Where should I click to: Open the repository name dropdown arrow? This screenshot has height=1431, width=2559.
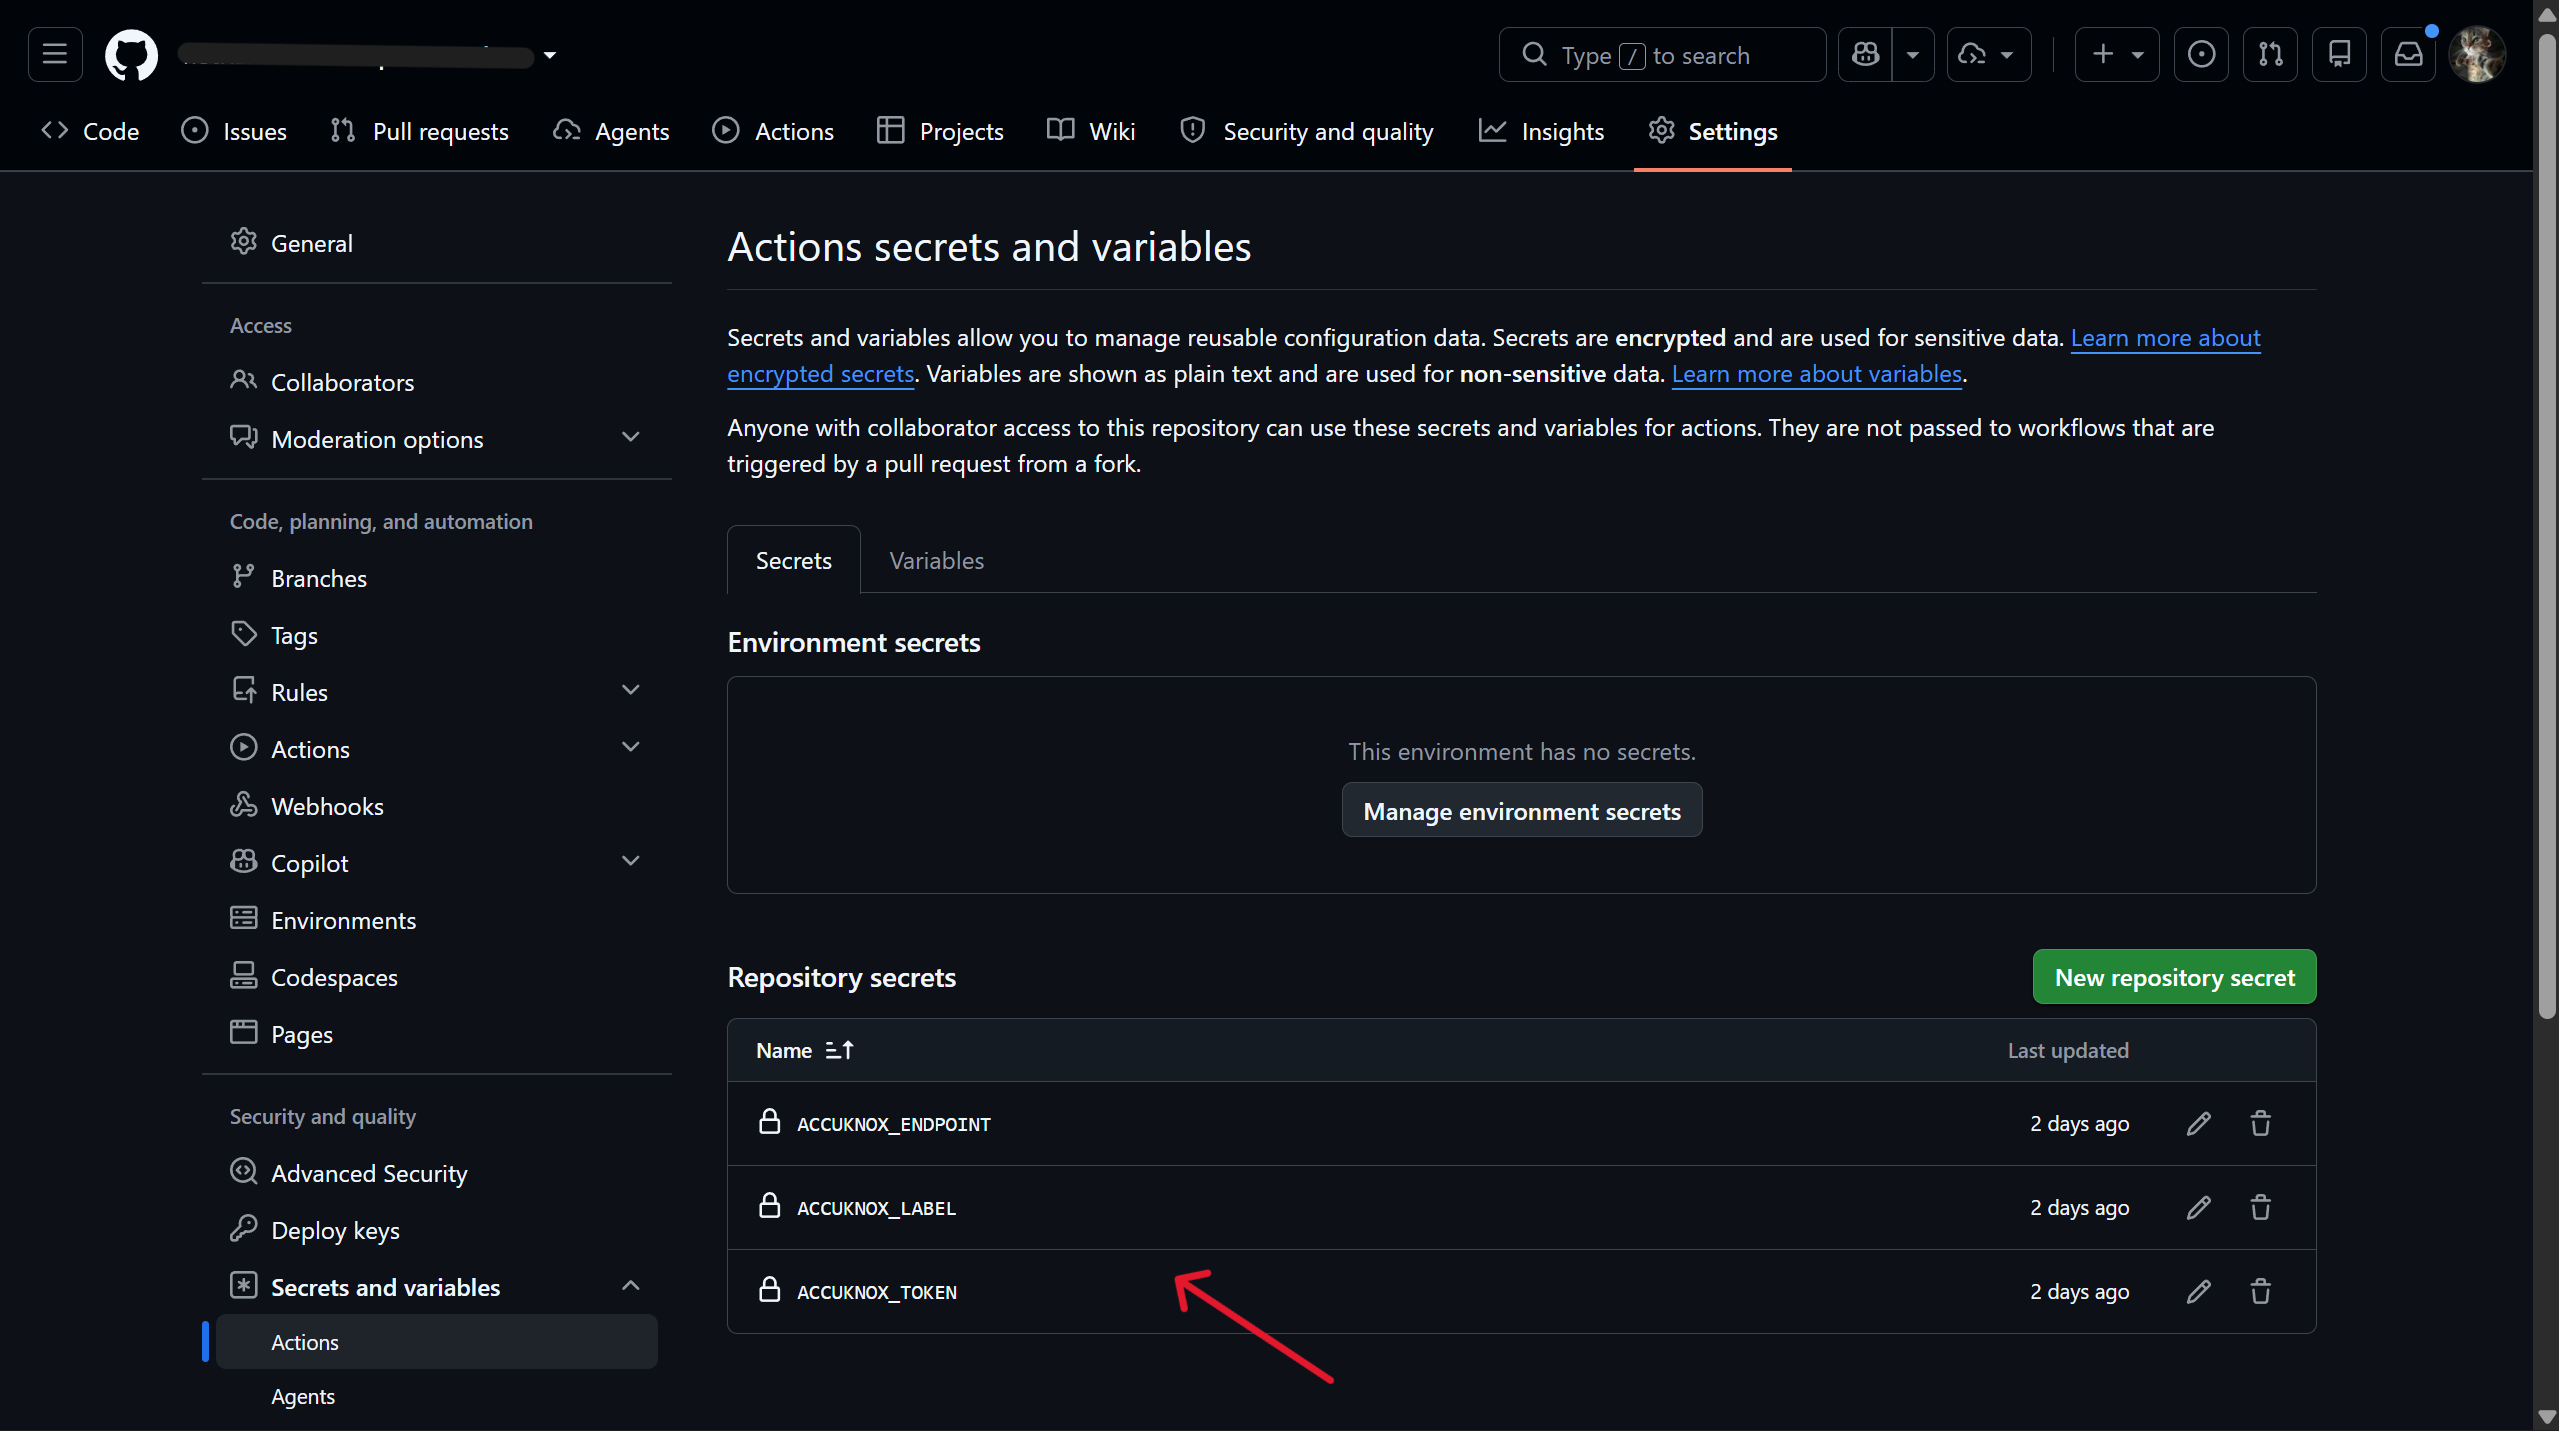coord(550,55)
